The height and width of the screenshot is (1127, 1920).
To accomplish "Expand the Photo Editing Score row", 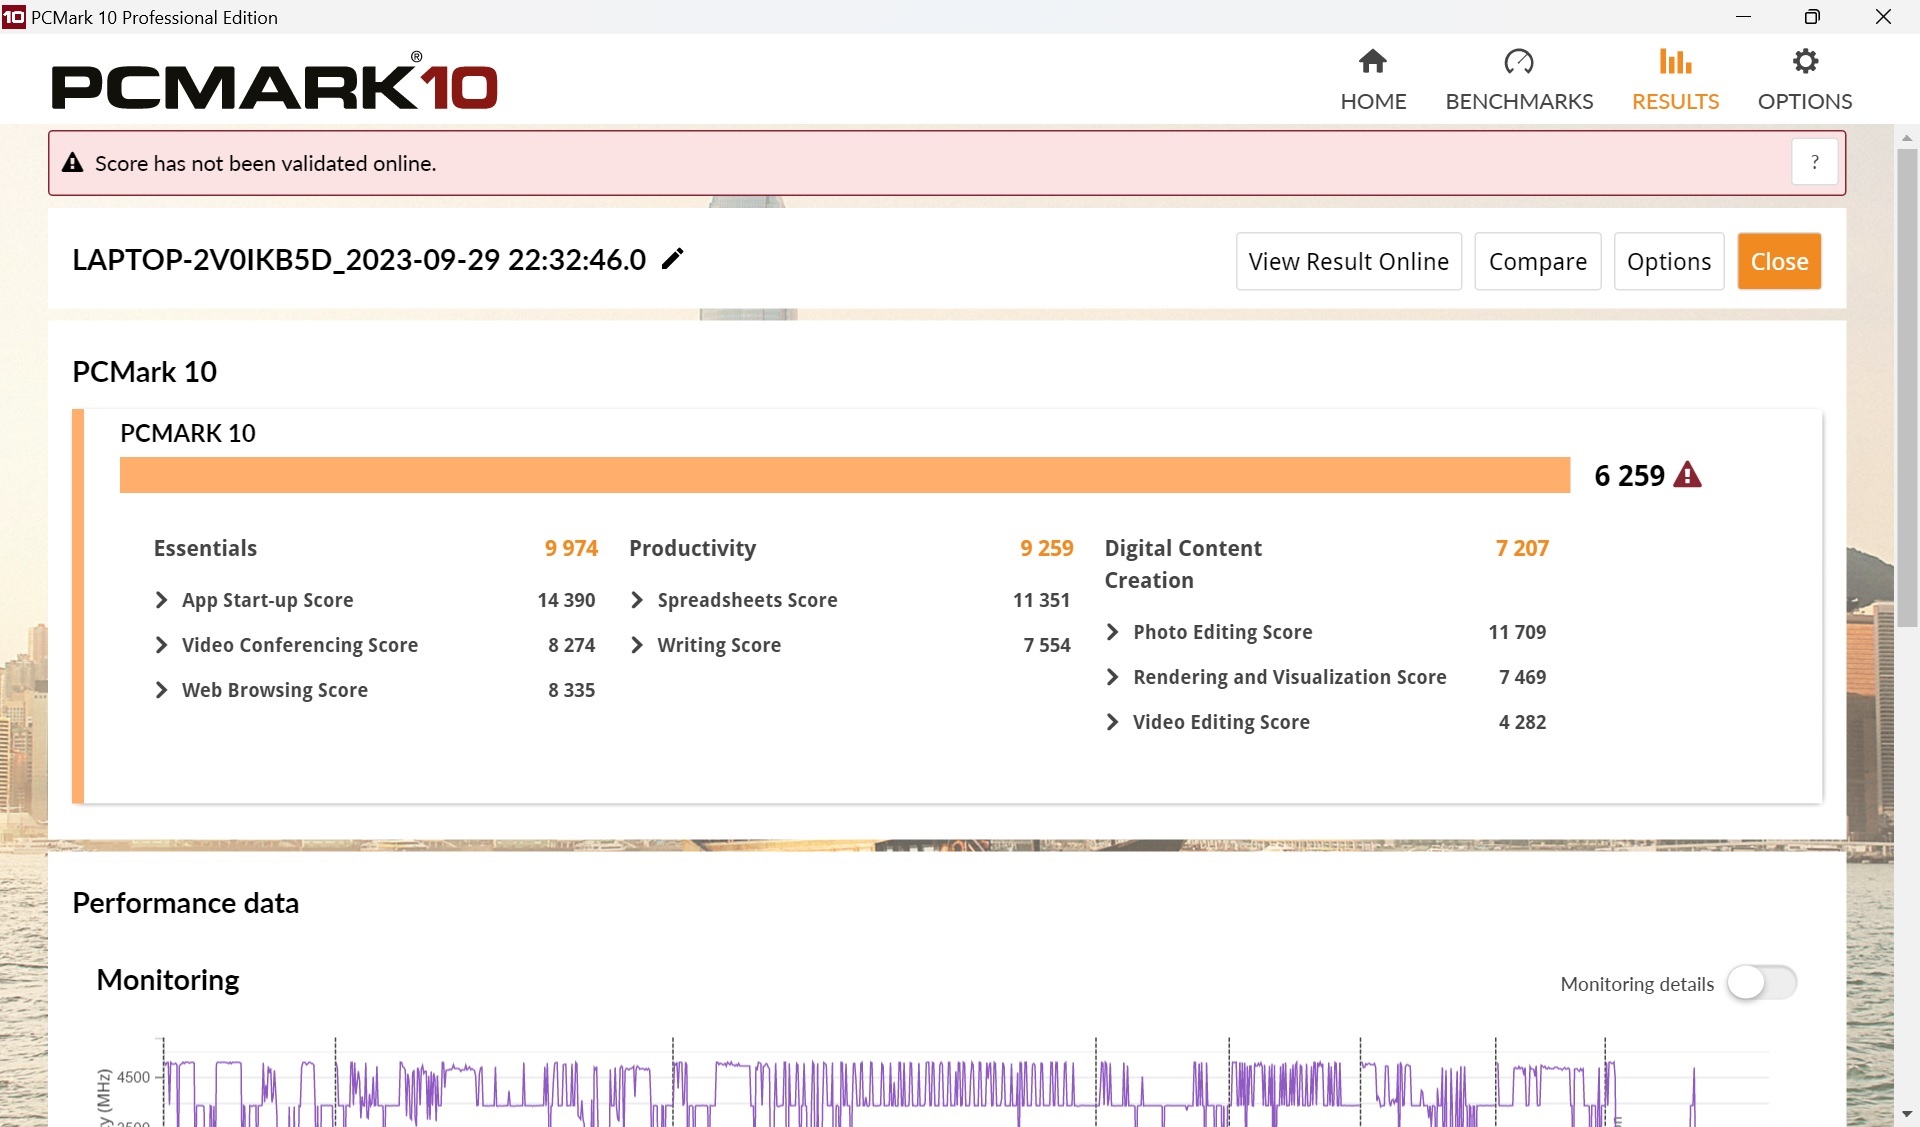I will [1112, 632].
